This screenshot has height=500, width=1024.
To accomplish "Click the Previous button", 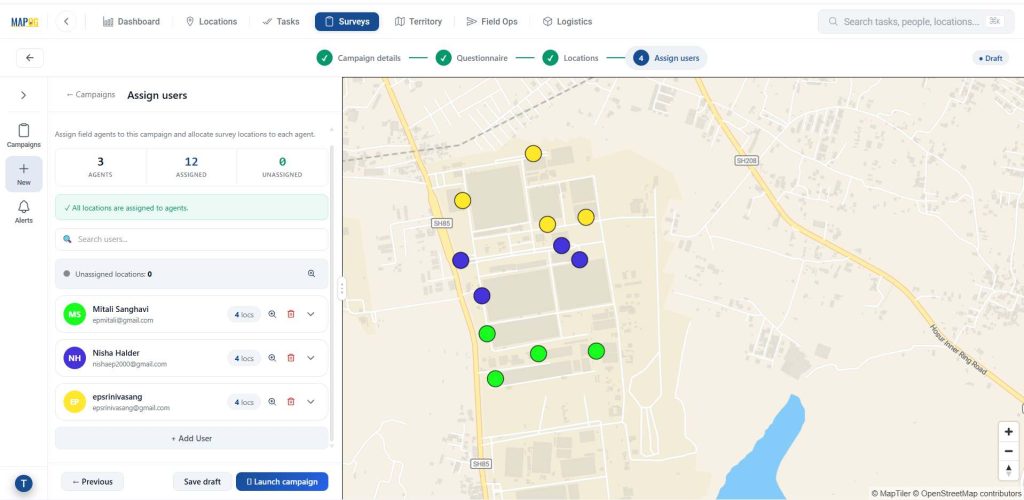I will [92, 482].
